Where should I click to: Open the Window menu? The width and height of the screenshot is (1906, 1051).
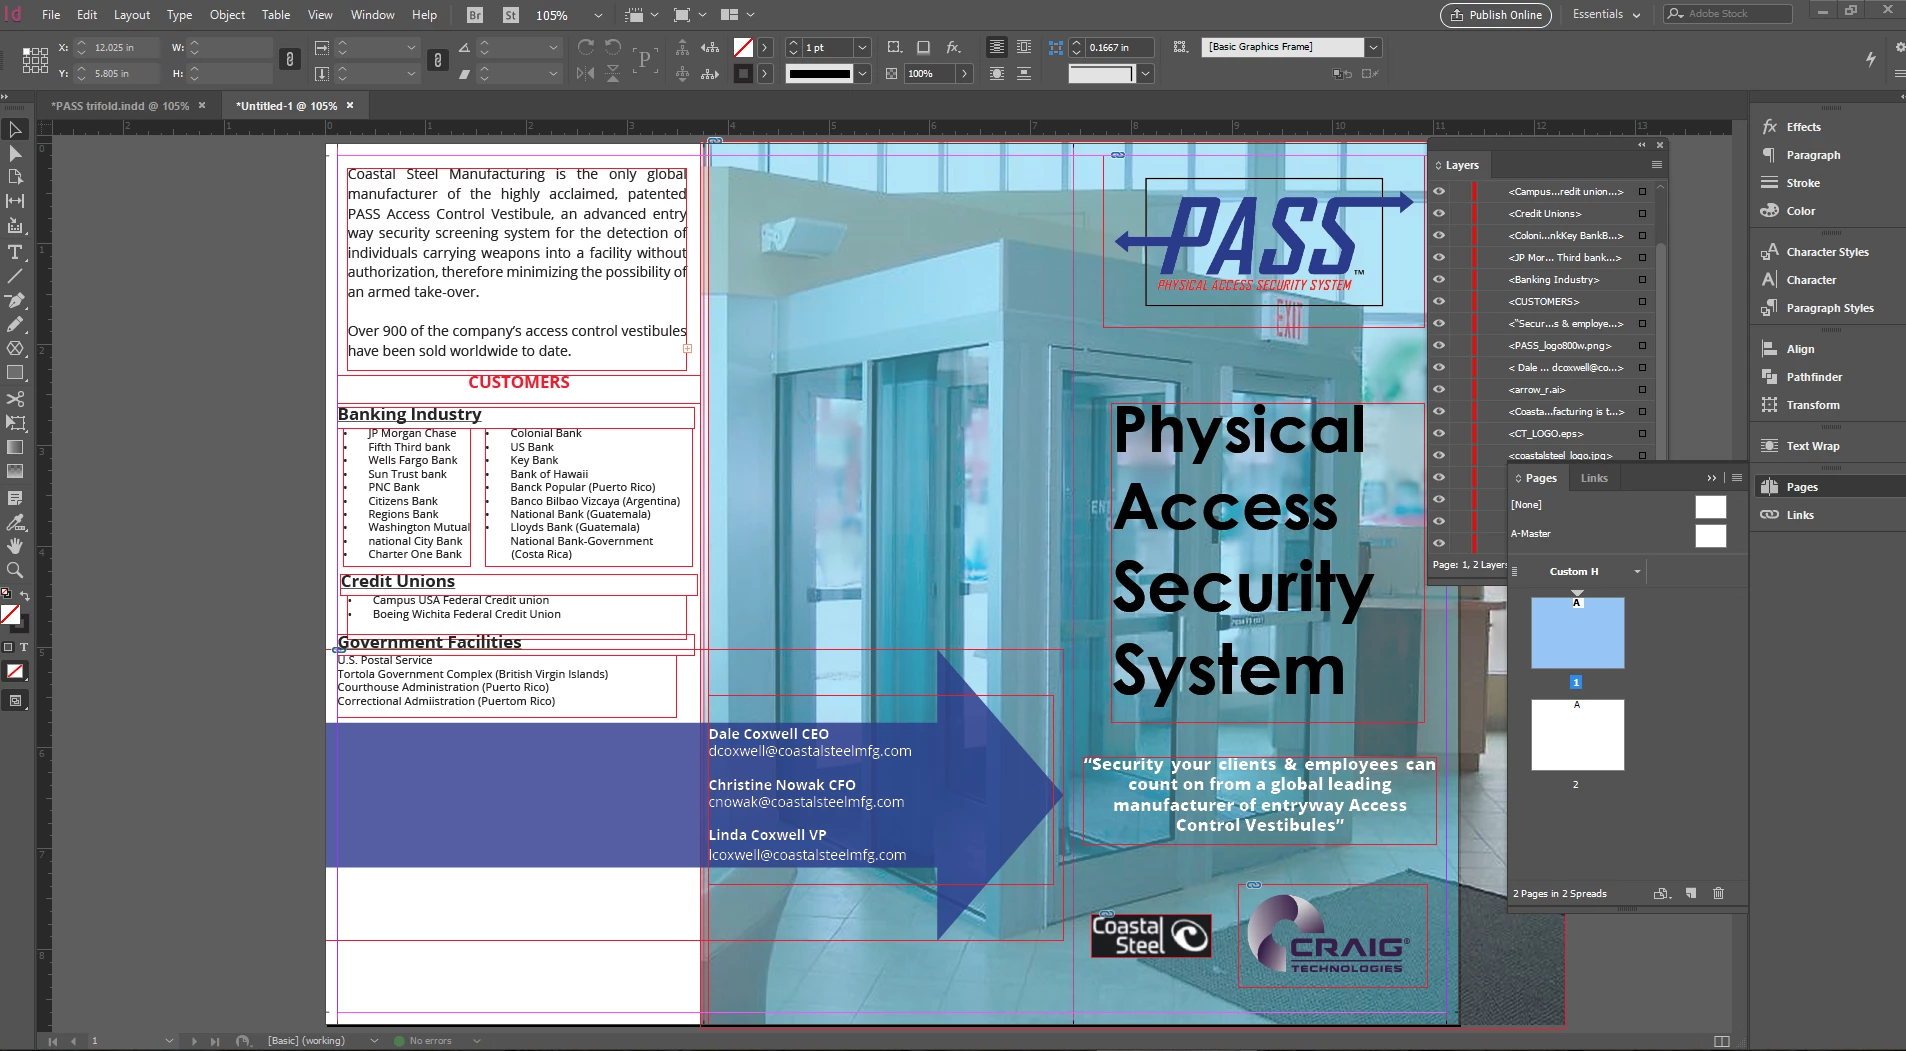[372, 15]
